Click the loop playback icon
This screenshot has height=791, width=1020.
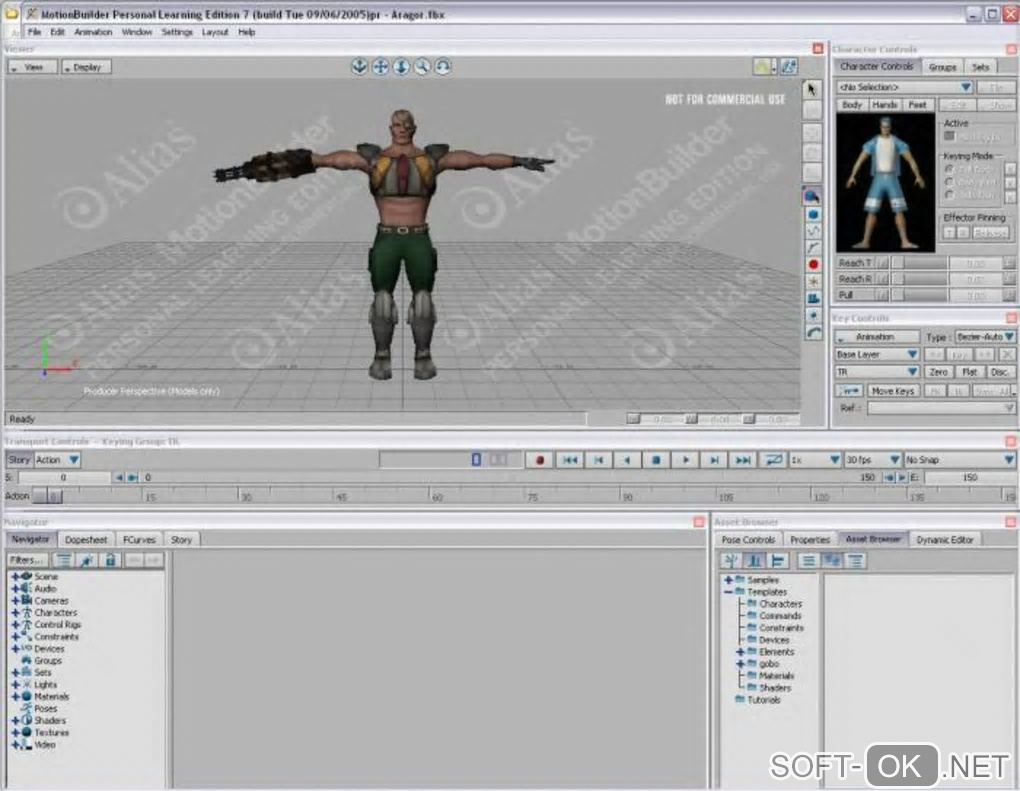click(773, 460)
